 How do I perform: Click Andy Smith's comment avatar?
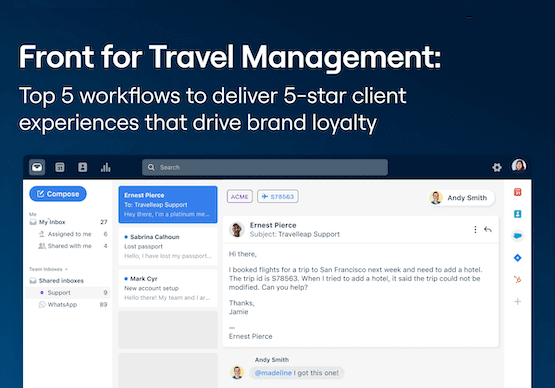point(237,372)
